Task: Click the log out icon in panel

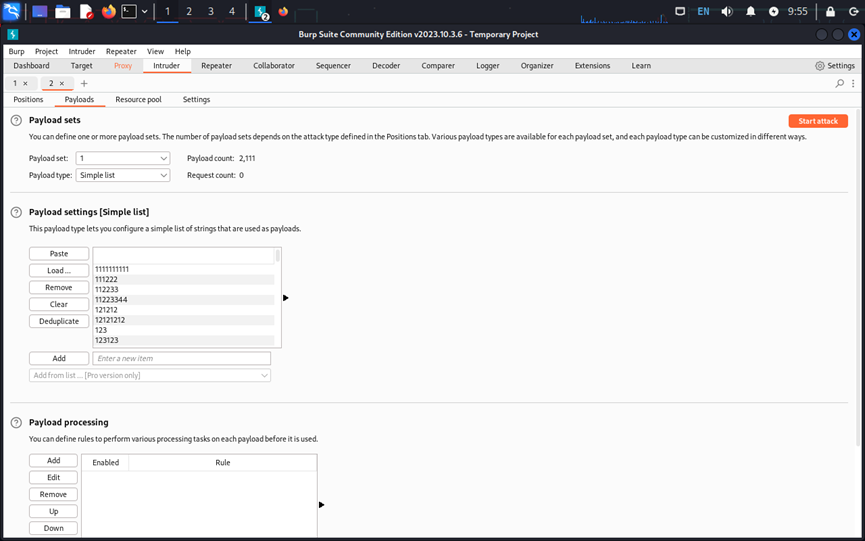Action: [x=853, y=11]
